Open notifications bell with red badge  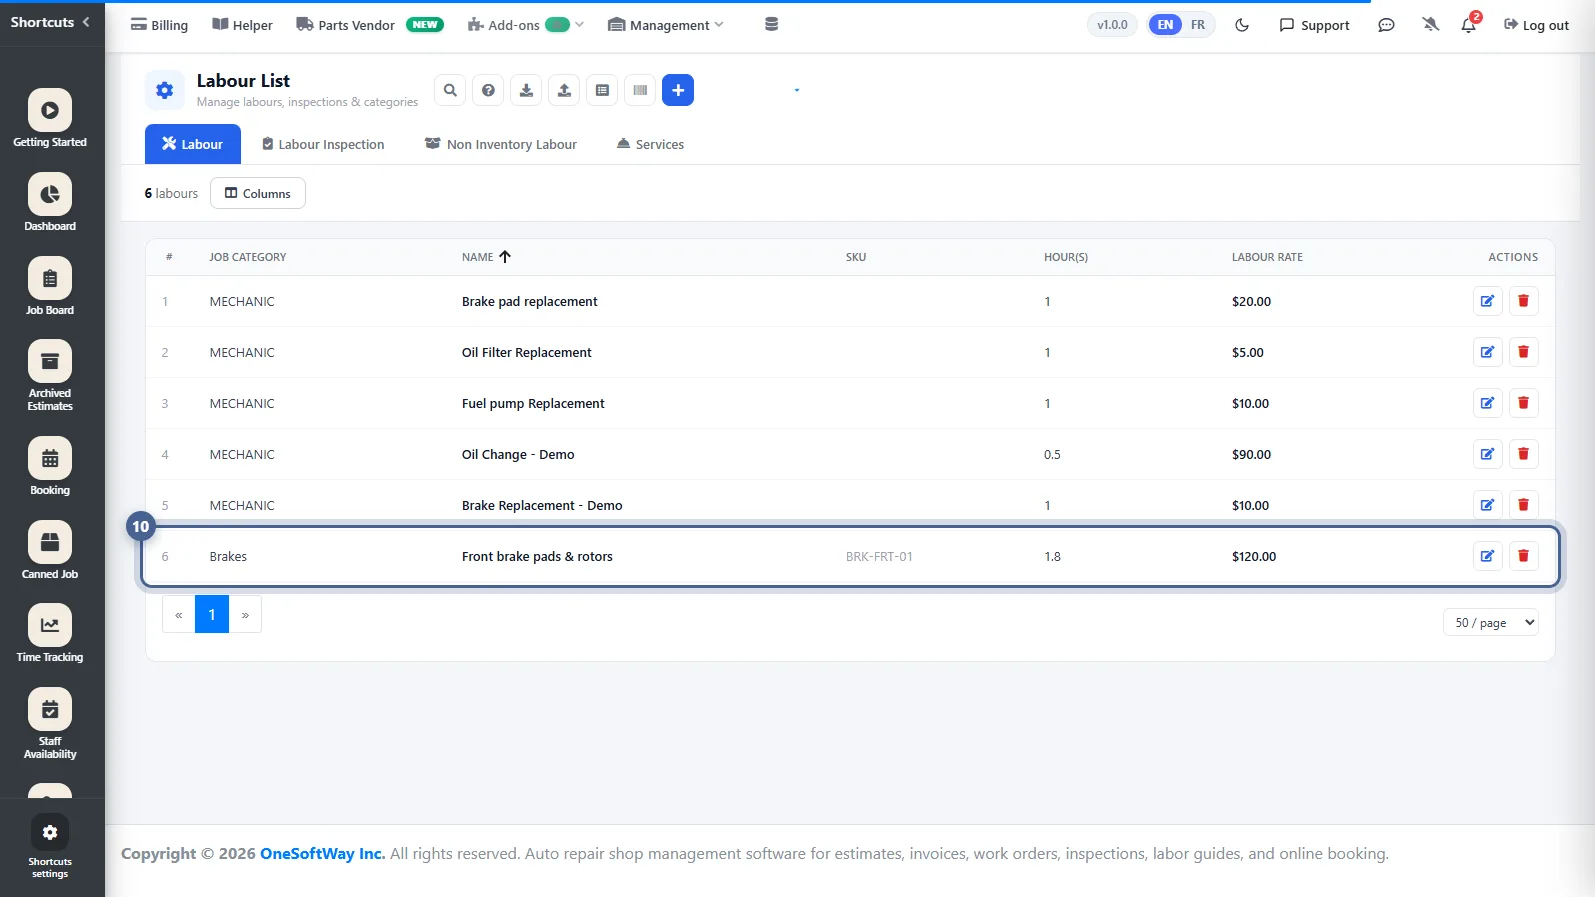(1469, 24)
